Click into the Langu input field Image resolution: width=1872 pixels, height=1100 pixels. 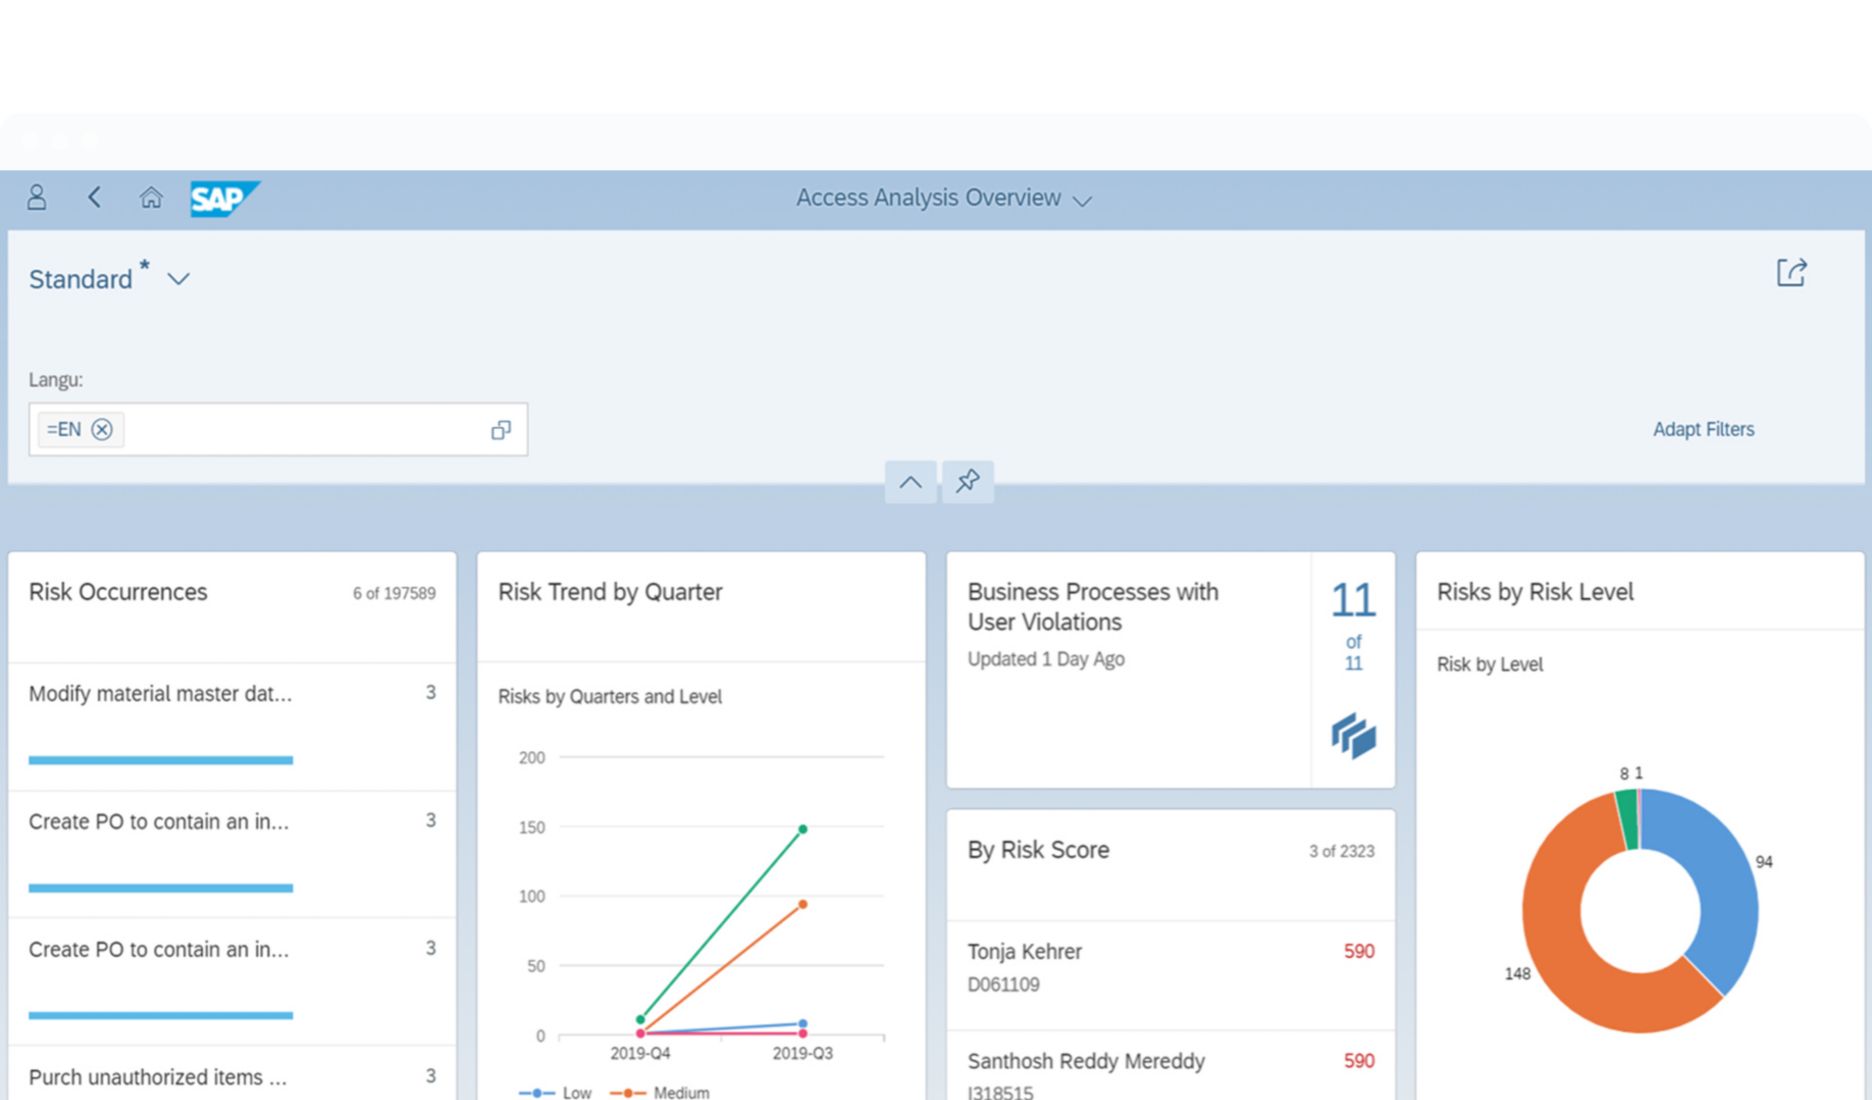point(300,430)
